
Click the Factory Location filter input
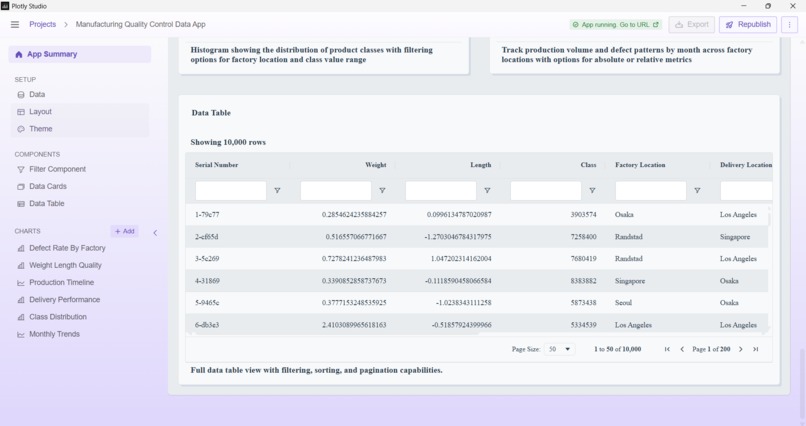tap(651, 191)
